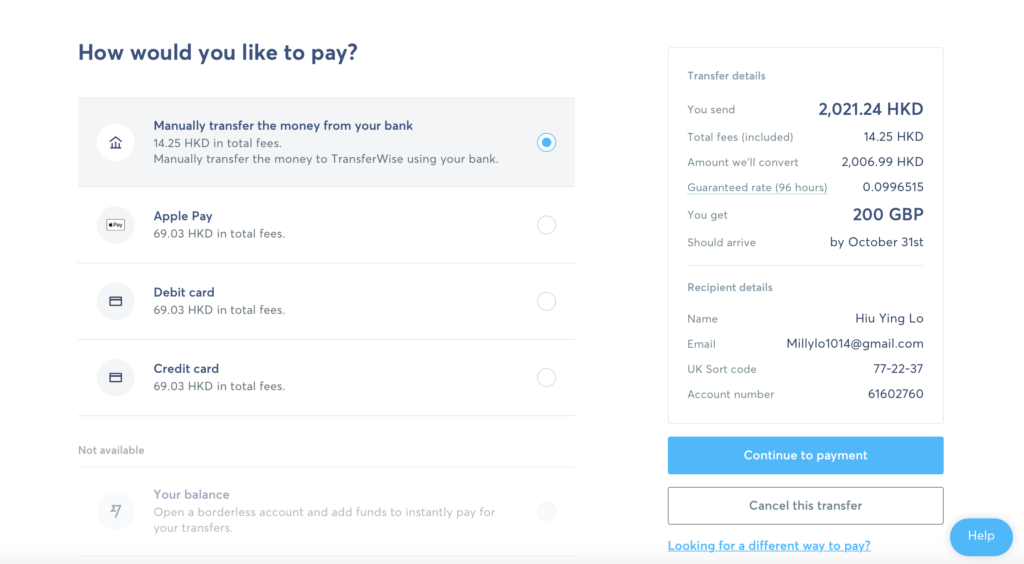Pick the Credit card radio button
Image resolution: width=1024 pixels, height=564 pixels.
coord(547,377)
